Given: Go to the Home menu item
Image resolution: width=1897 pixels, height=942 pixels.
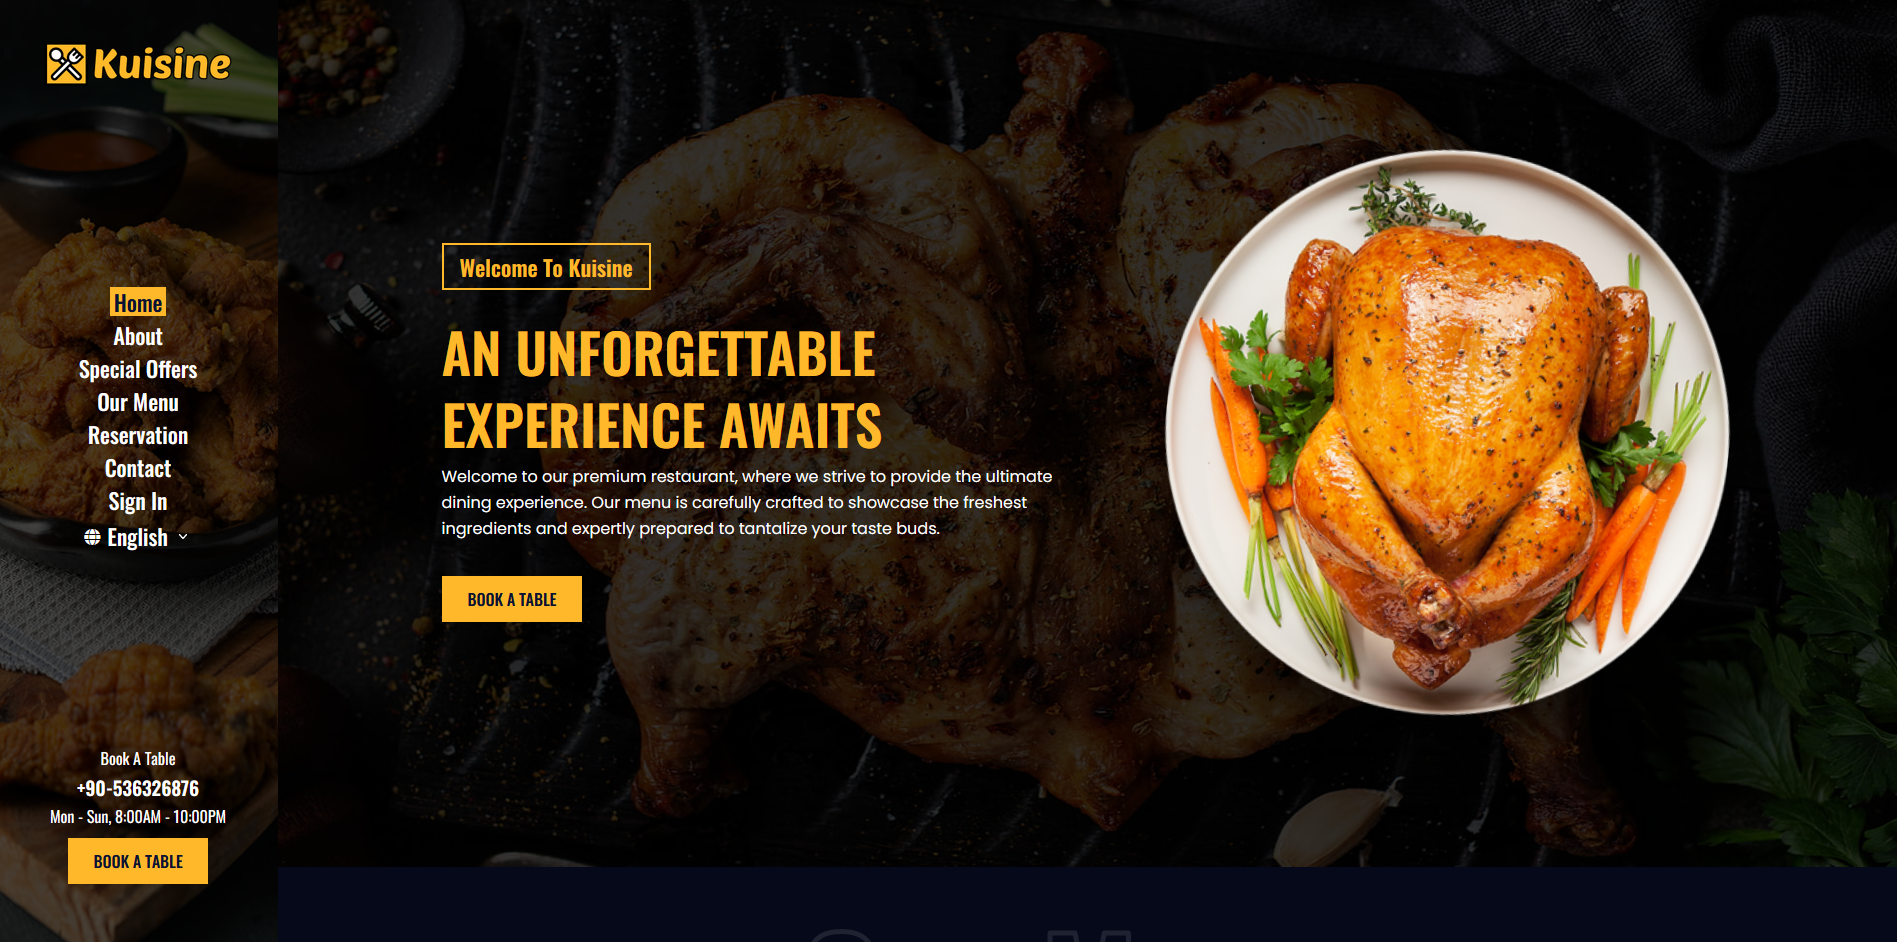Looking at the screenshot, I should pos(138,303).
